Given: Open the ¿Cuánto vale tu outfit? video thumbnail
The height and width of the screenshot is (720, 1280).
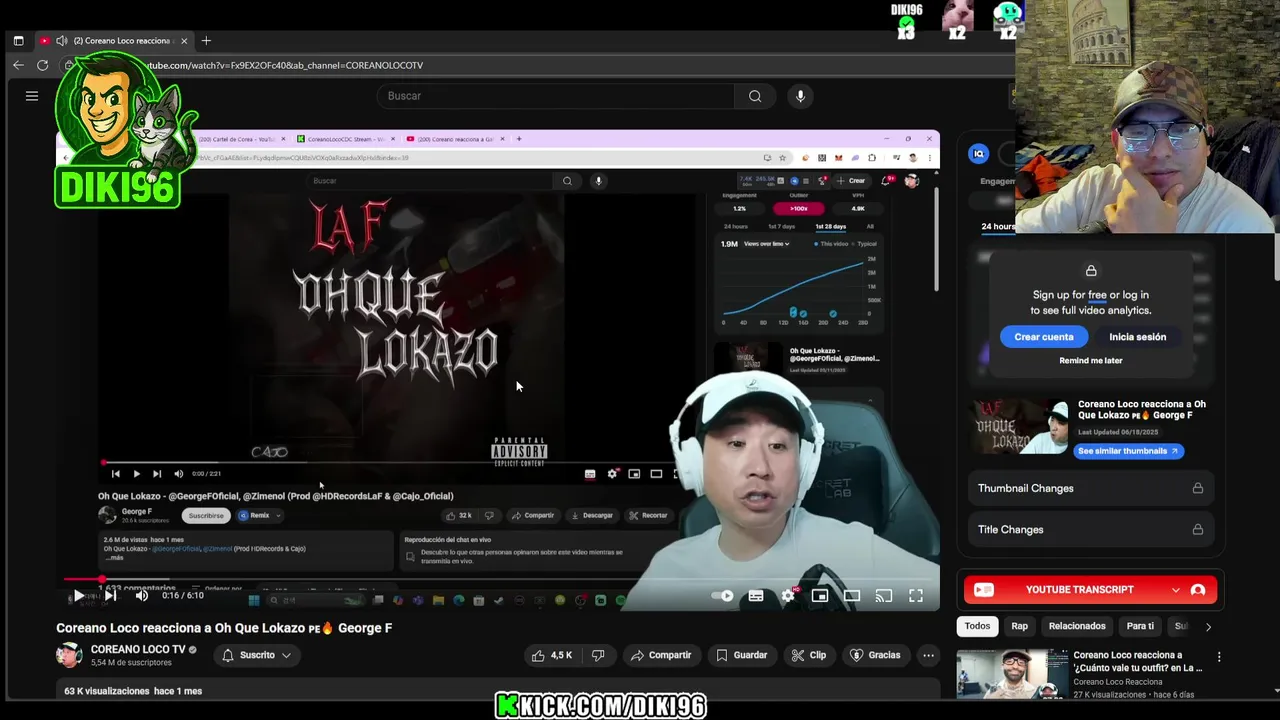Looking at the screenshot, I should click(x=1012, y=674).
